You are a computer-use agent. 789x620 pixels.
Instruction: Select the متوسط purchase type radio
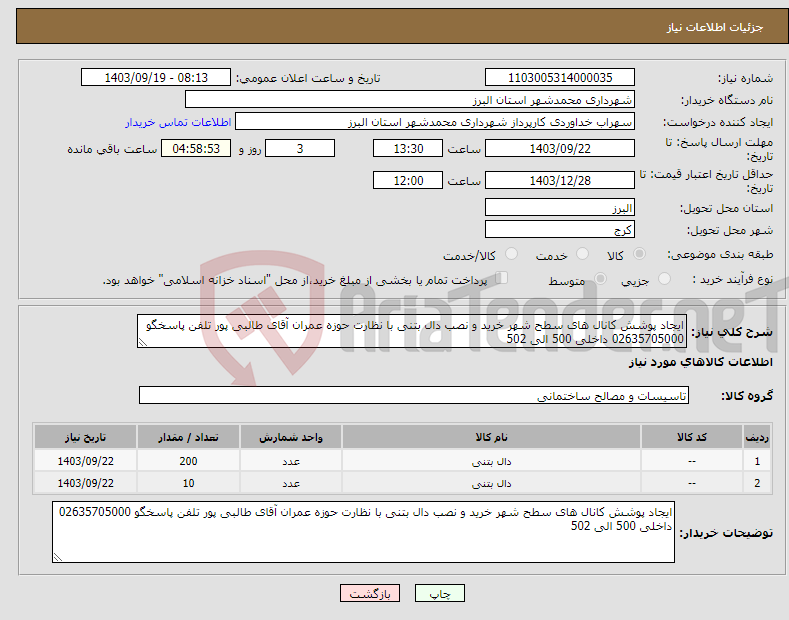pyautogui.click(x=600, y=278)
